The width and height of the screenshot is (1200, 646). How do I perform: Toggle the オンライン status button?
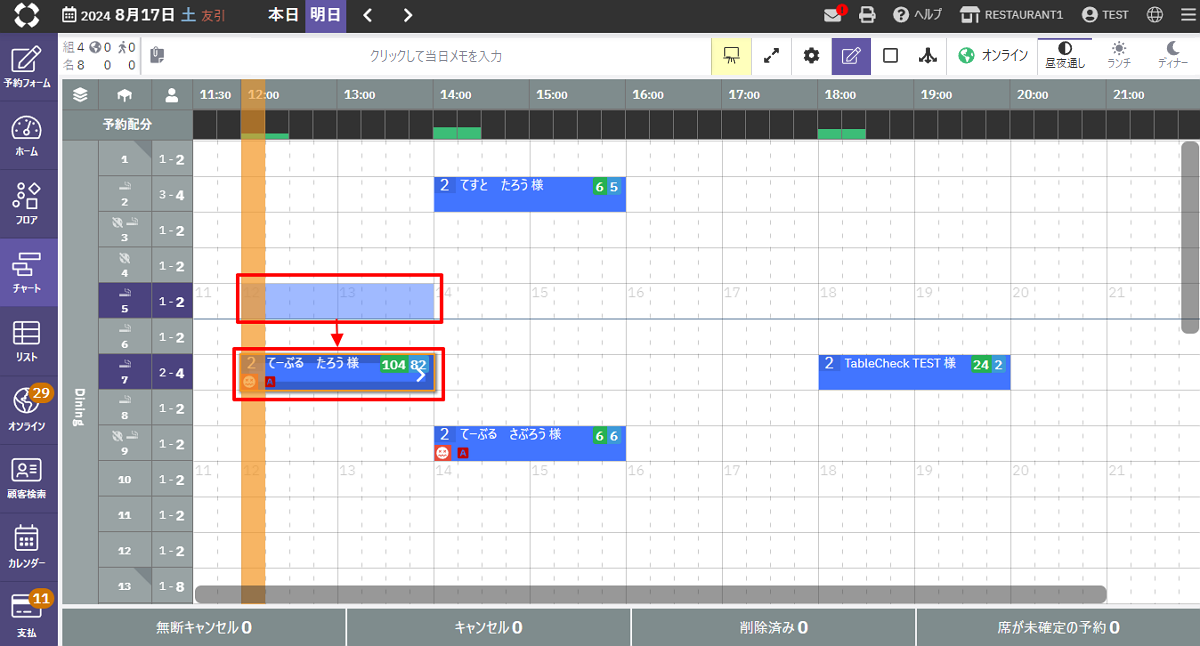point(993,56)
